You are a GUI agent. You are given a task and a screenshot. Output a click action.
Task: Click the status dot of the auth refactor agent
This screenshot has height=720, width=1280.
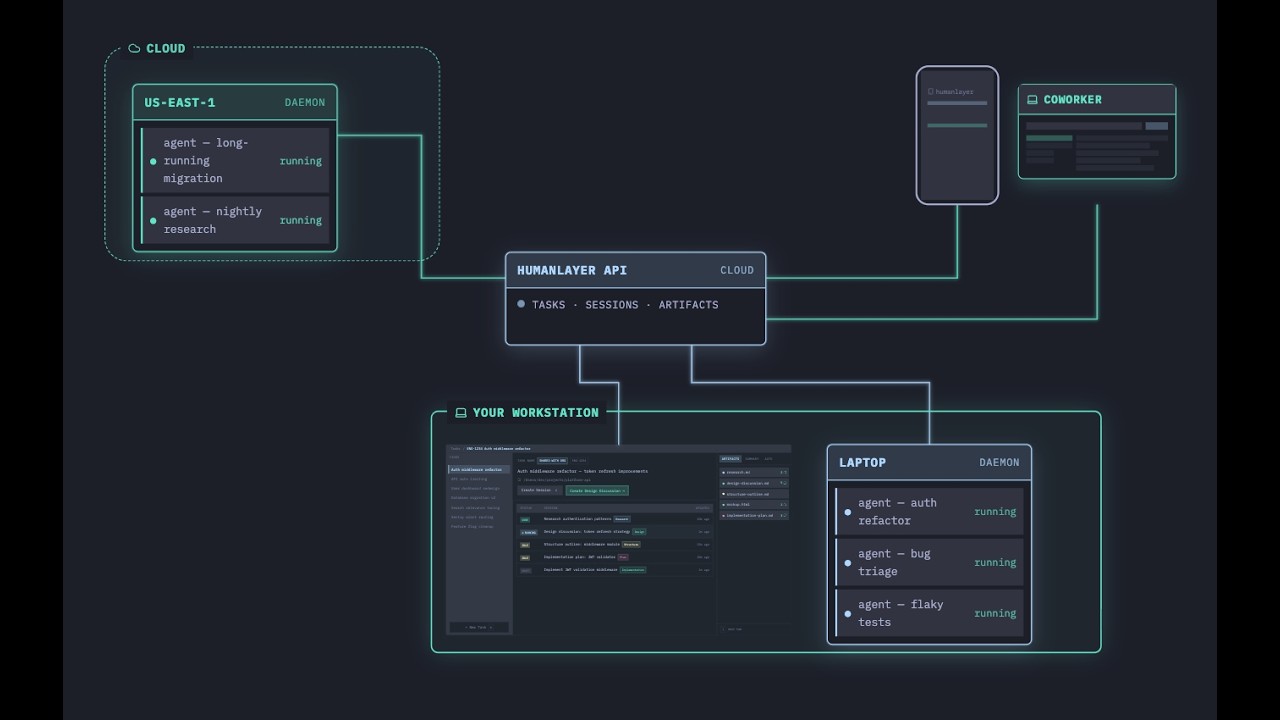(x=848, y=512)
